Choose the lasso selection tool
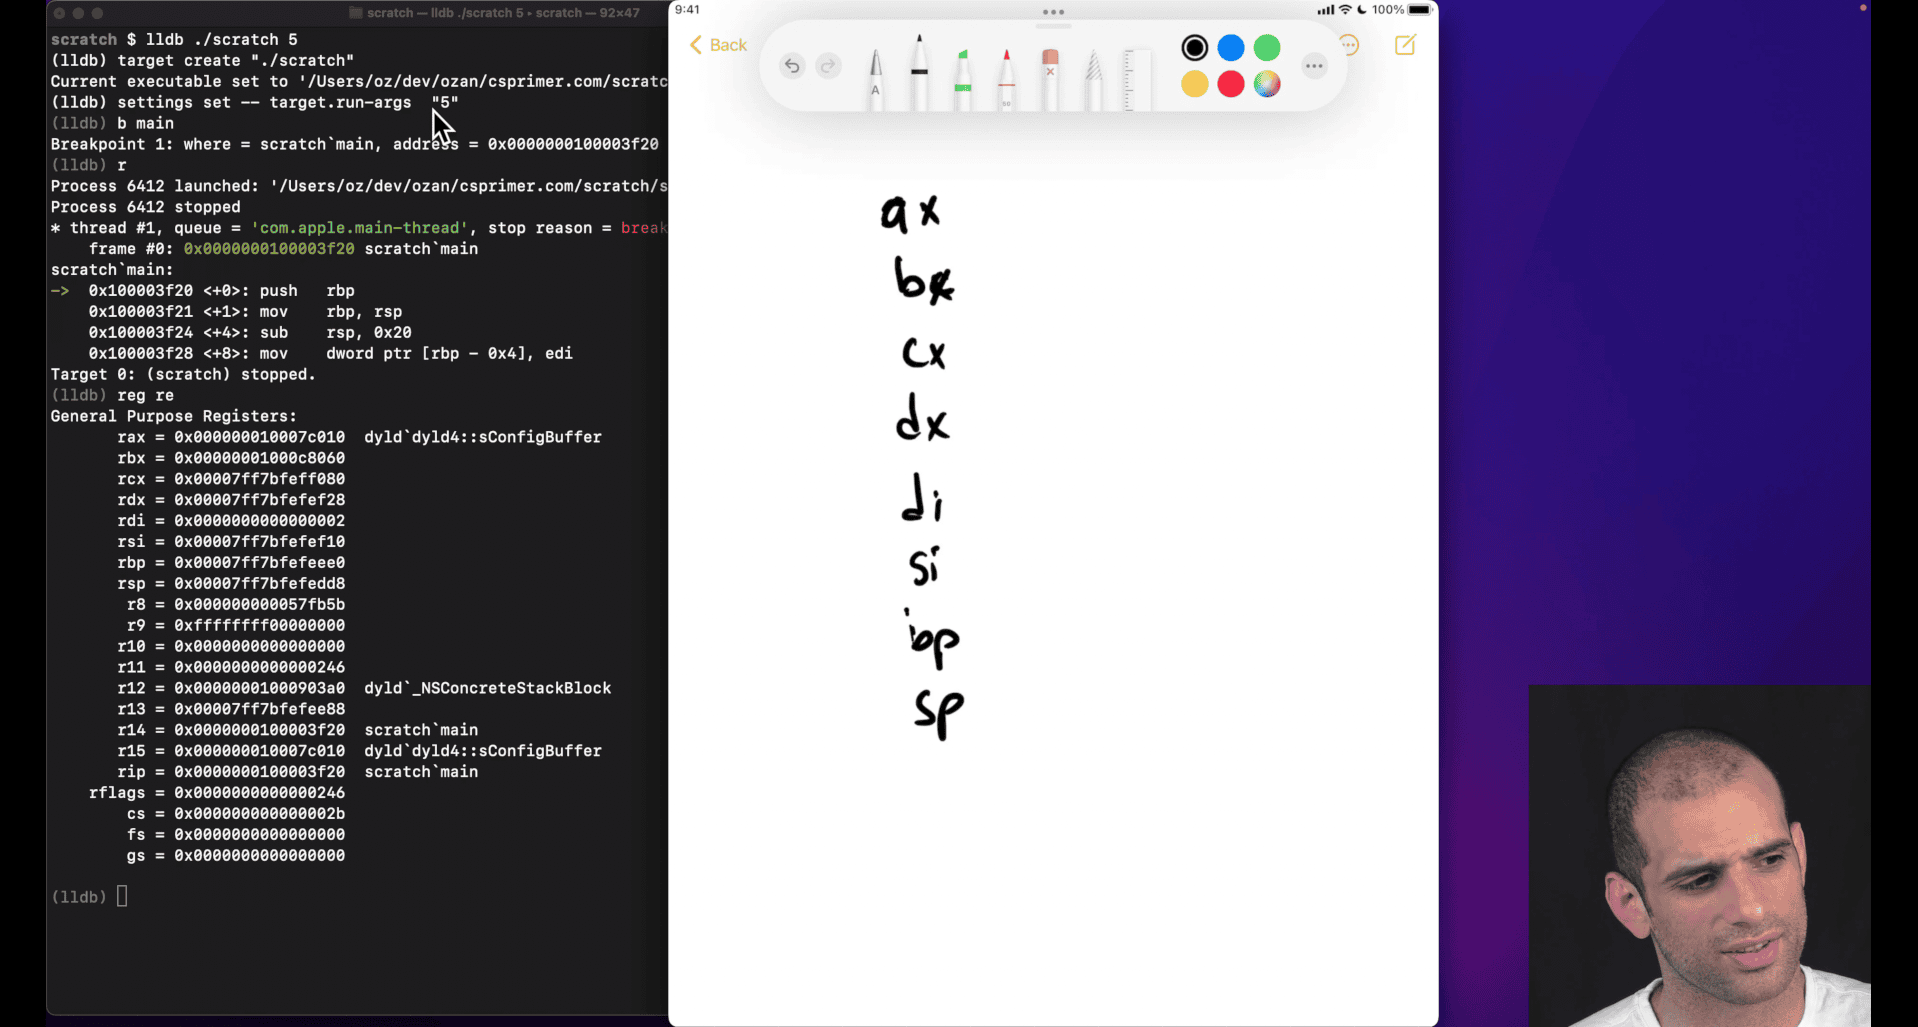 [x=1093, y=78]
